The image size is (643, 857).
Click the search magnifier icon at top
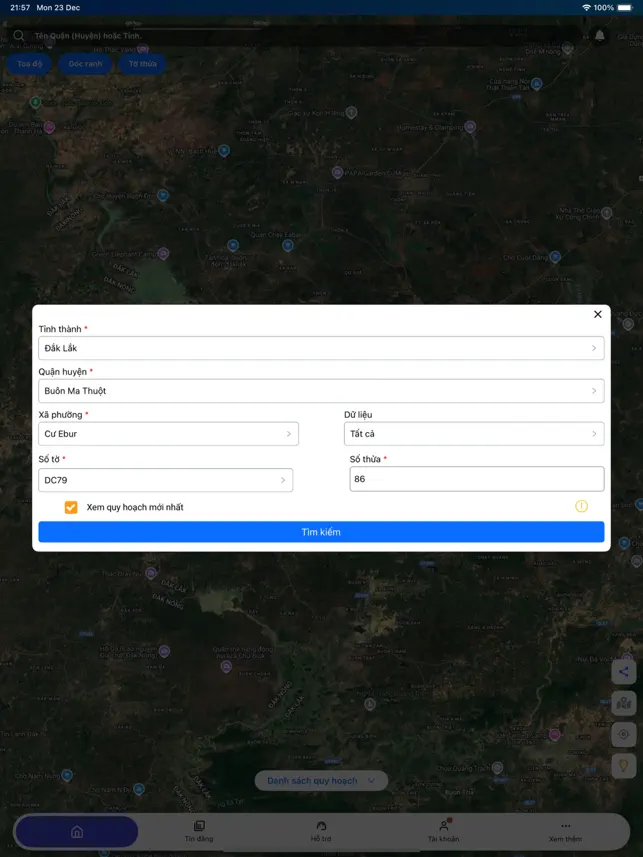point(19,36)
